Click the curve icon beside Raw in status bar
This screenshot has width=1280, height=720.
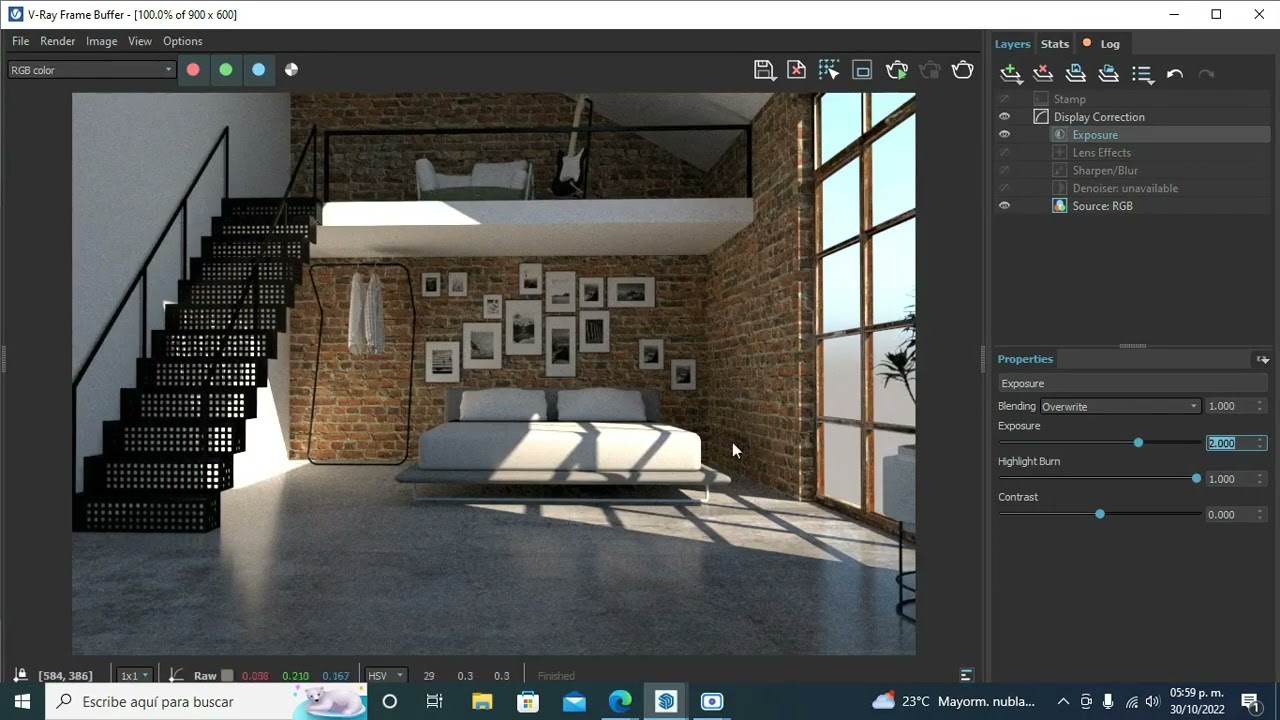[x=176, y=676]
